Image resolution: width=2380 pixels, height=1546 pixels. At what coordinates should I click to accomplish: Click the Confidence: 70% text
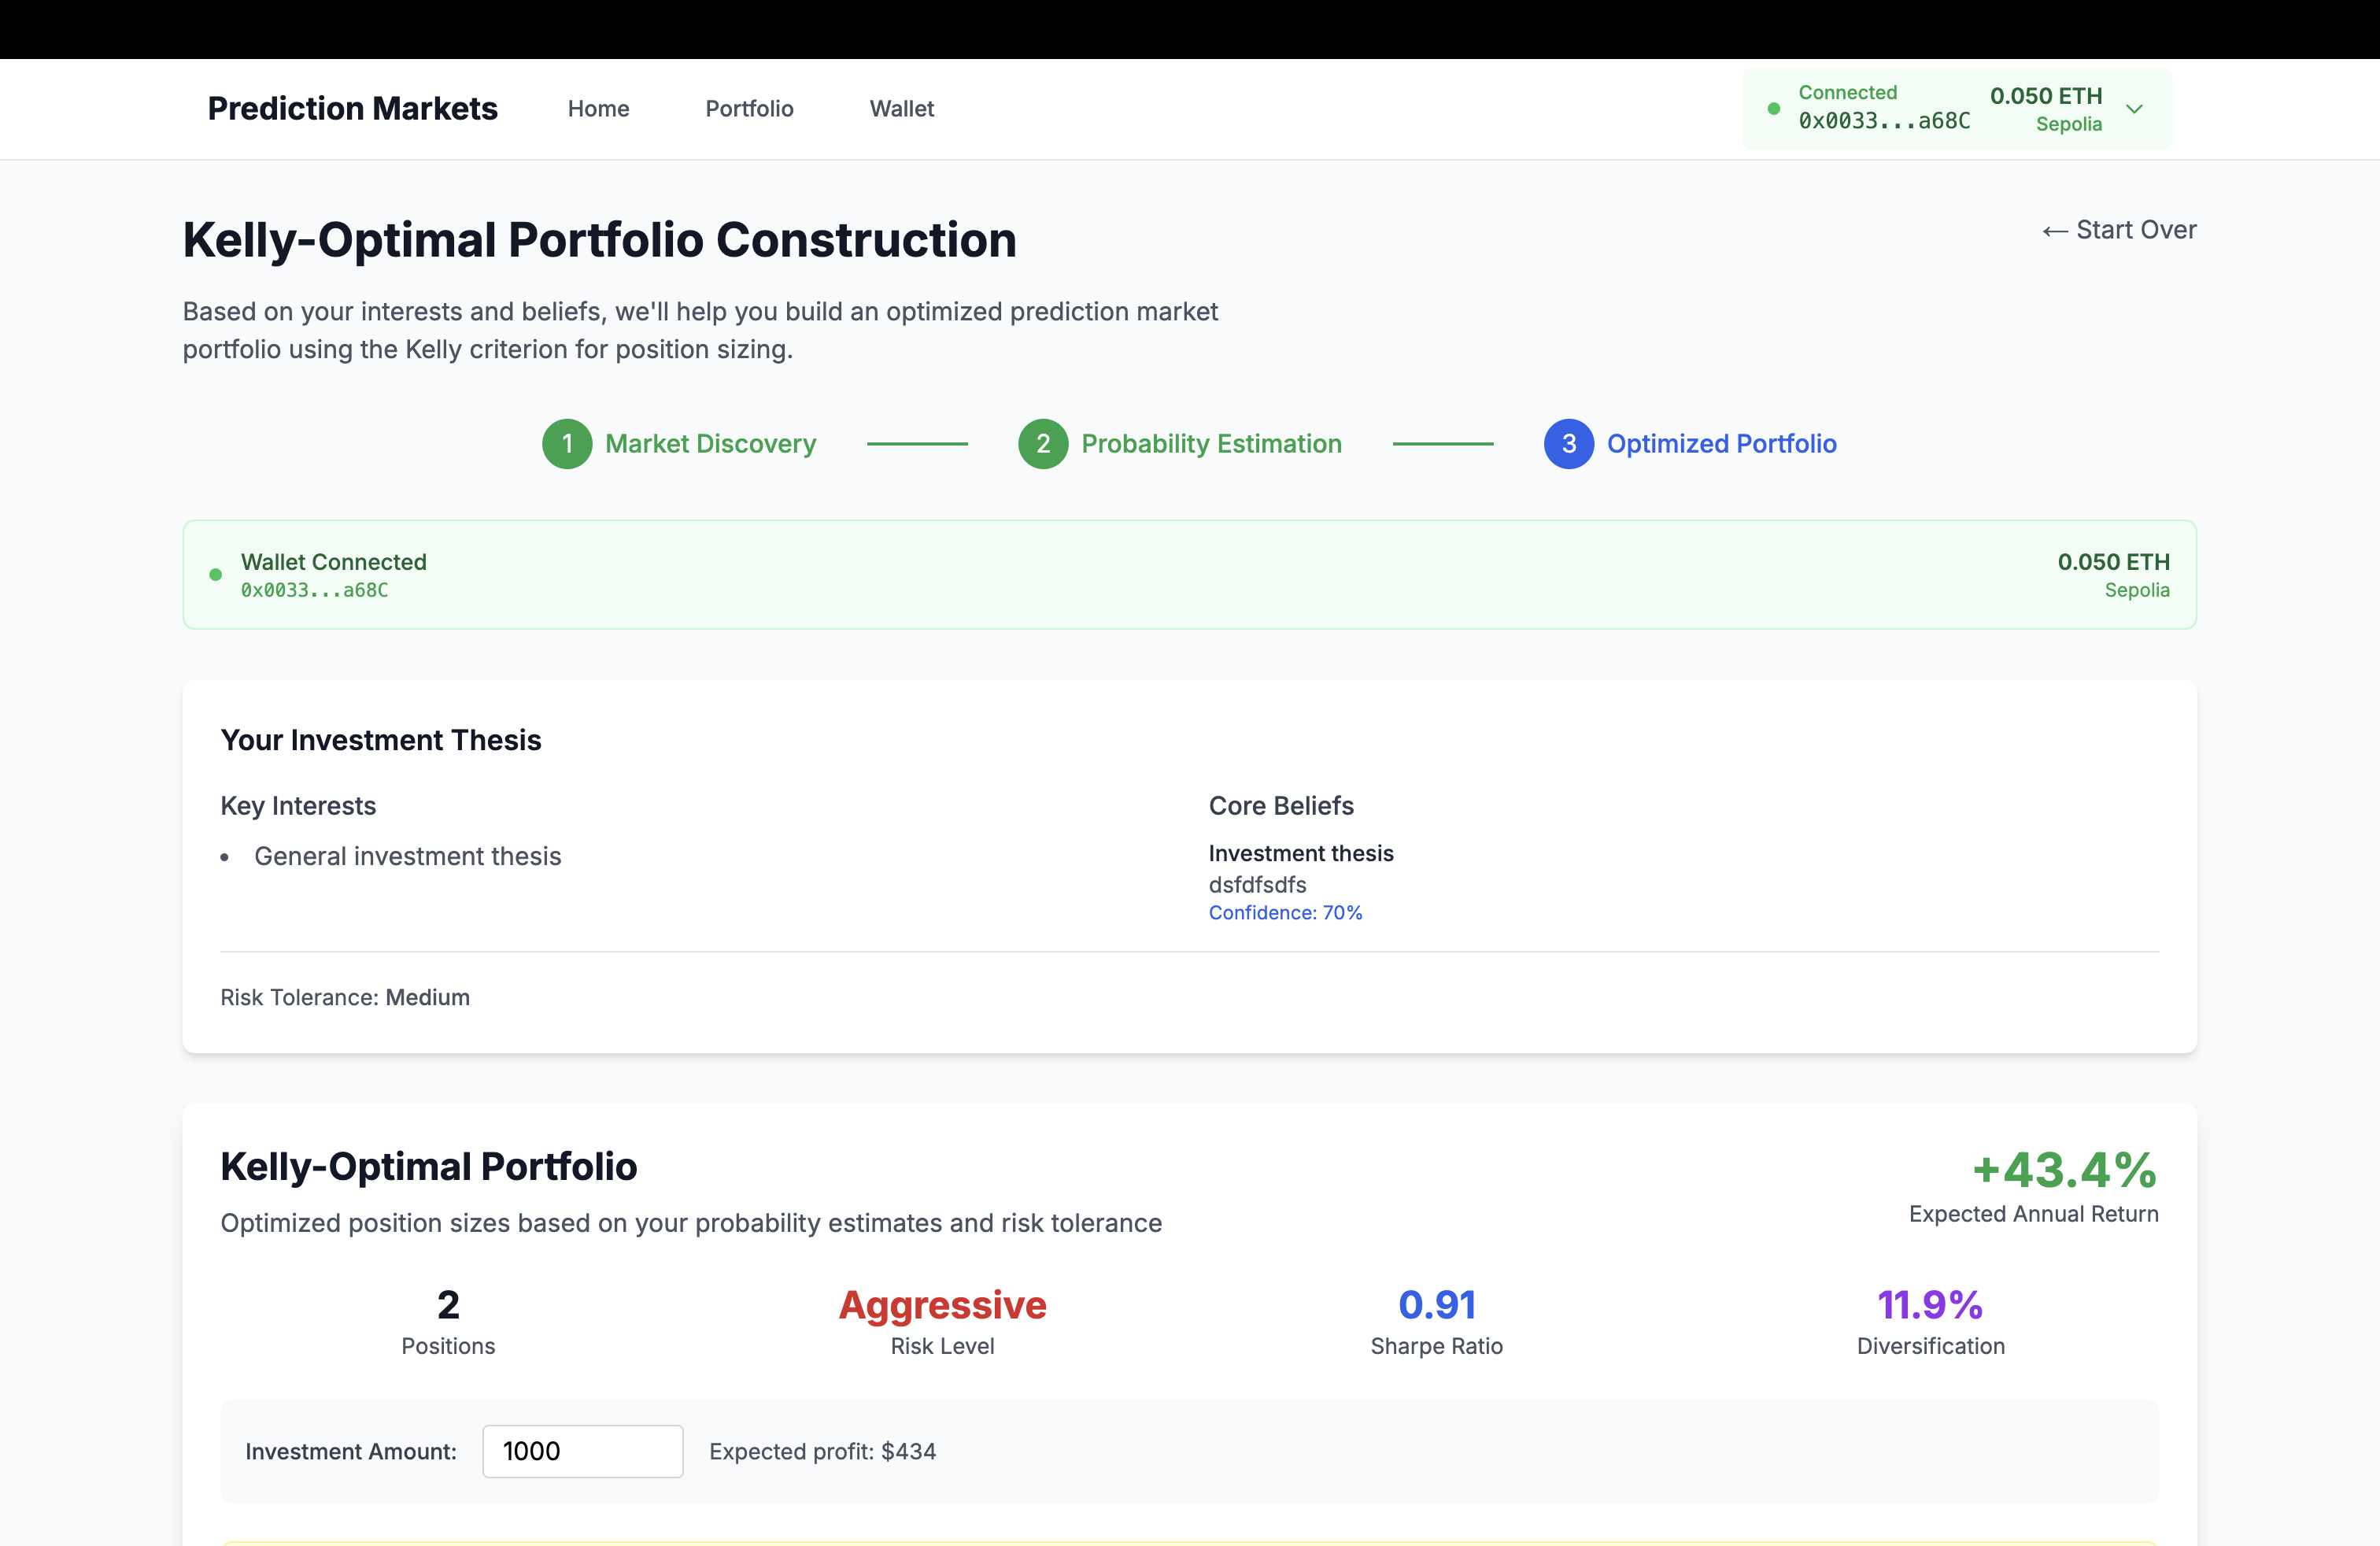tap(1285, 913)
